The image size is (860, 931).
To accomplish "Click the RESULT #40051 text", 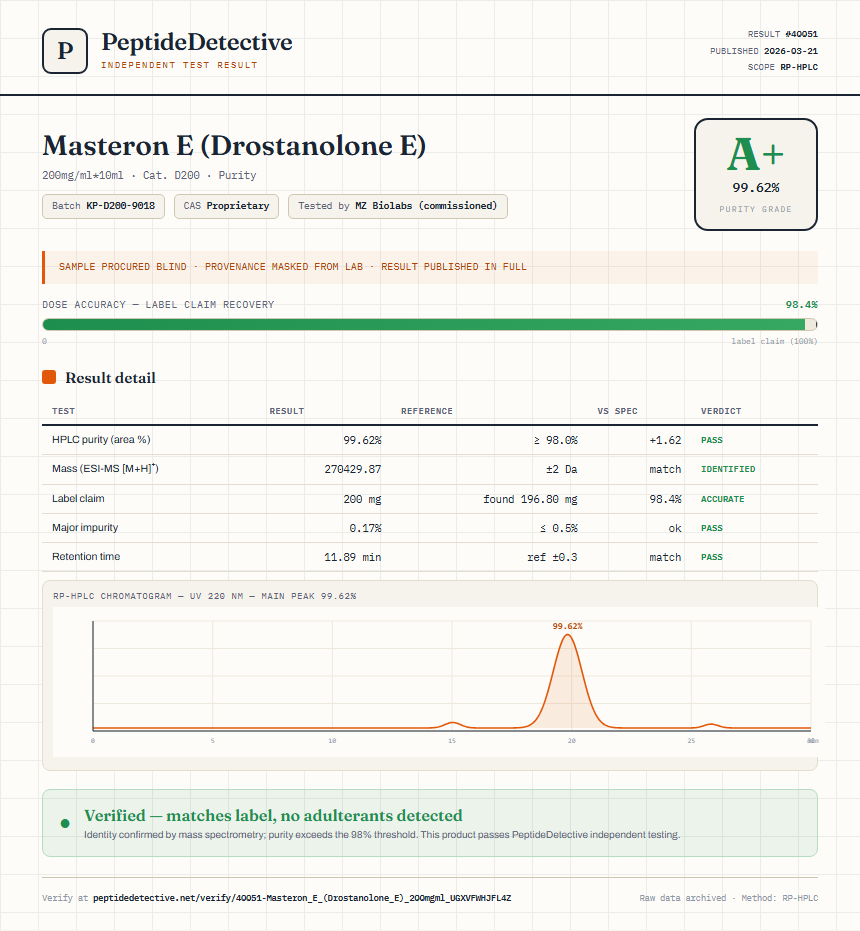I will pyautogui.click(x=782, y=34).
